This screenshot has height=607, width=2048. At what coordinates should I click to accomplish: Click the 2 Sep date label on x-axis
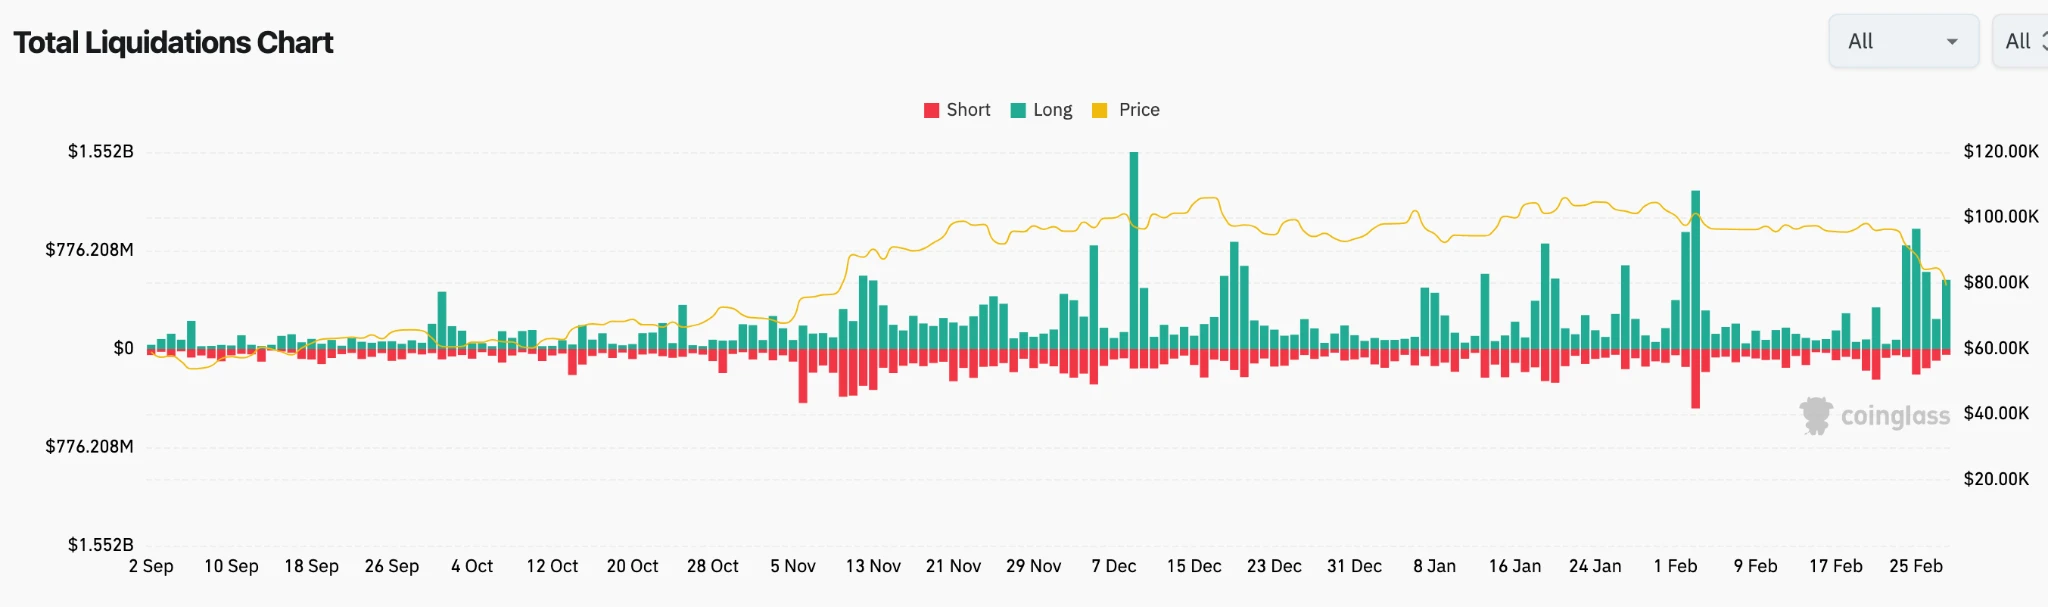click(151, 566)
